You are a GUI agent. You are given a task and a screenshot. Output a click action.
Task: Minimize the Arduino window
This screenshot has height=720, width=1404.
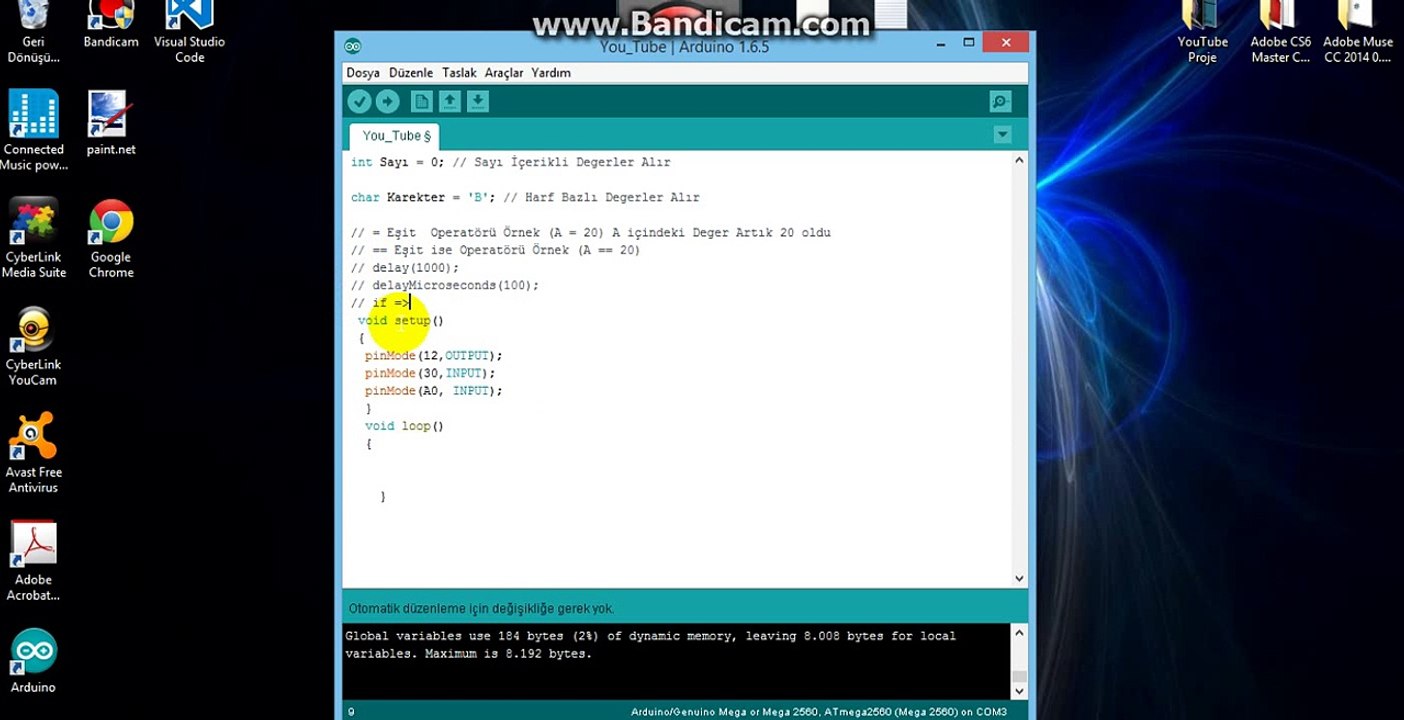[942, 43]
